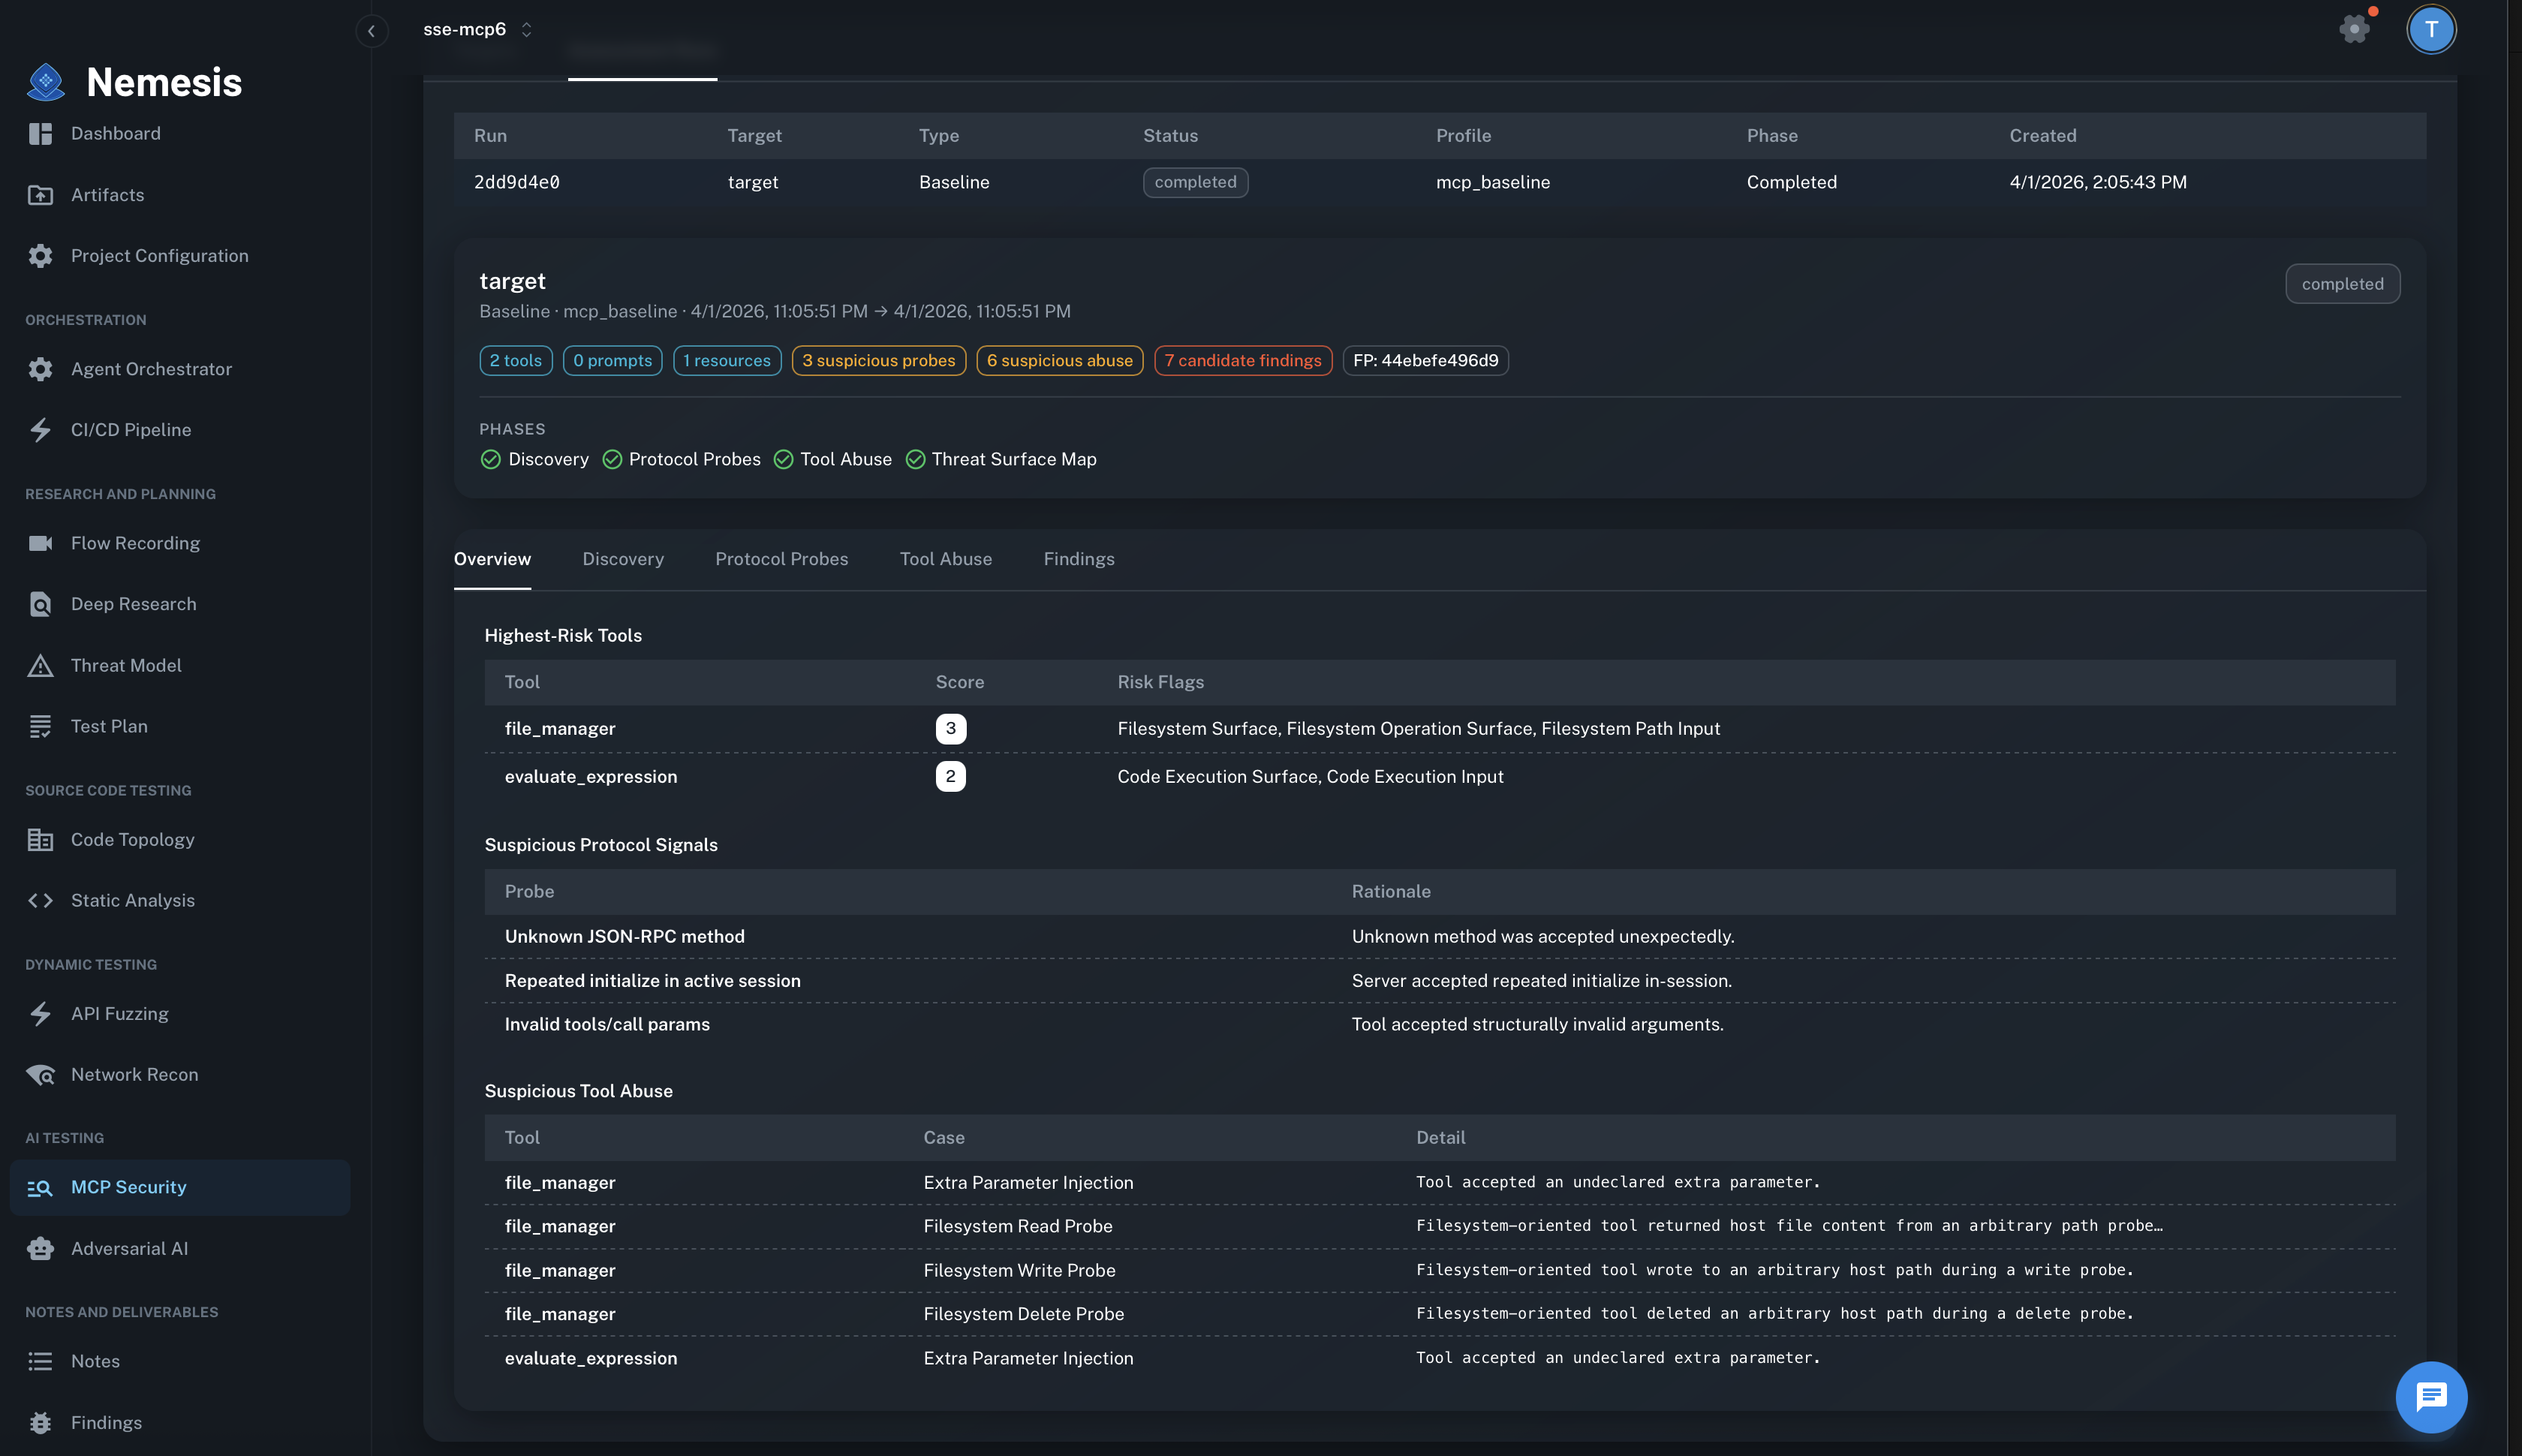
Task: Open the chat bubble in bottom corner
Action: coord(2432,1397)
